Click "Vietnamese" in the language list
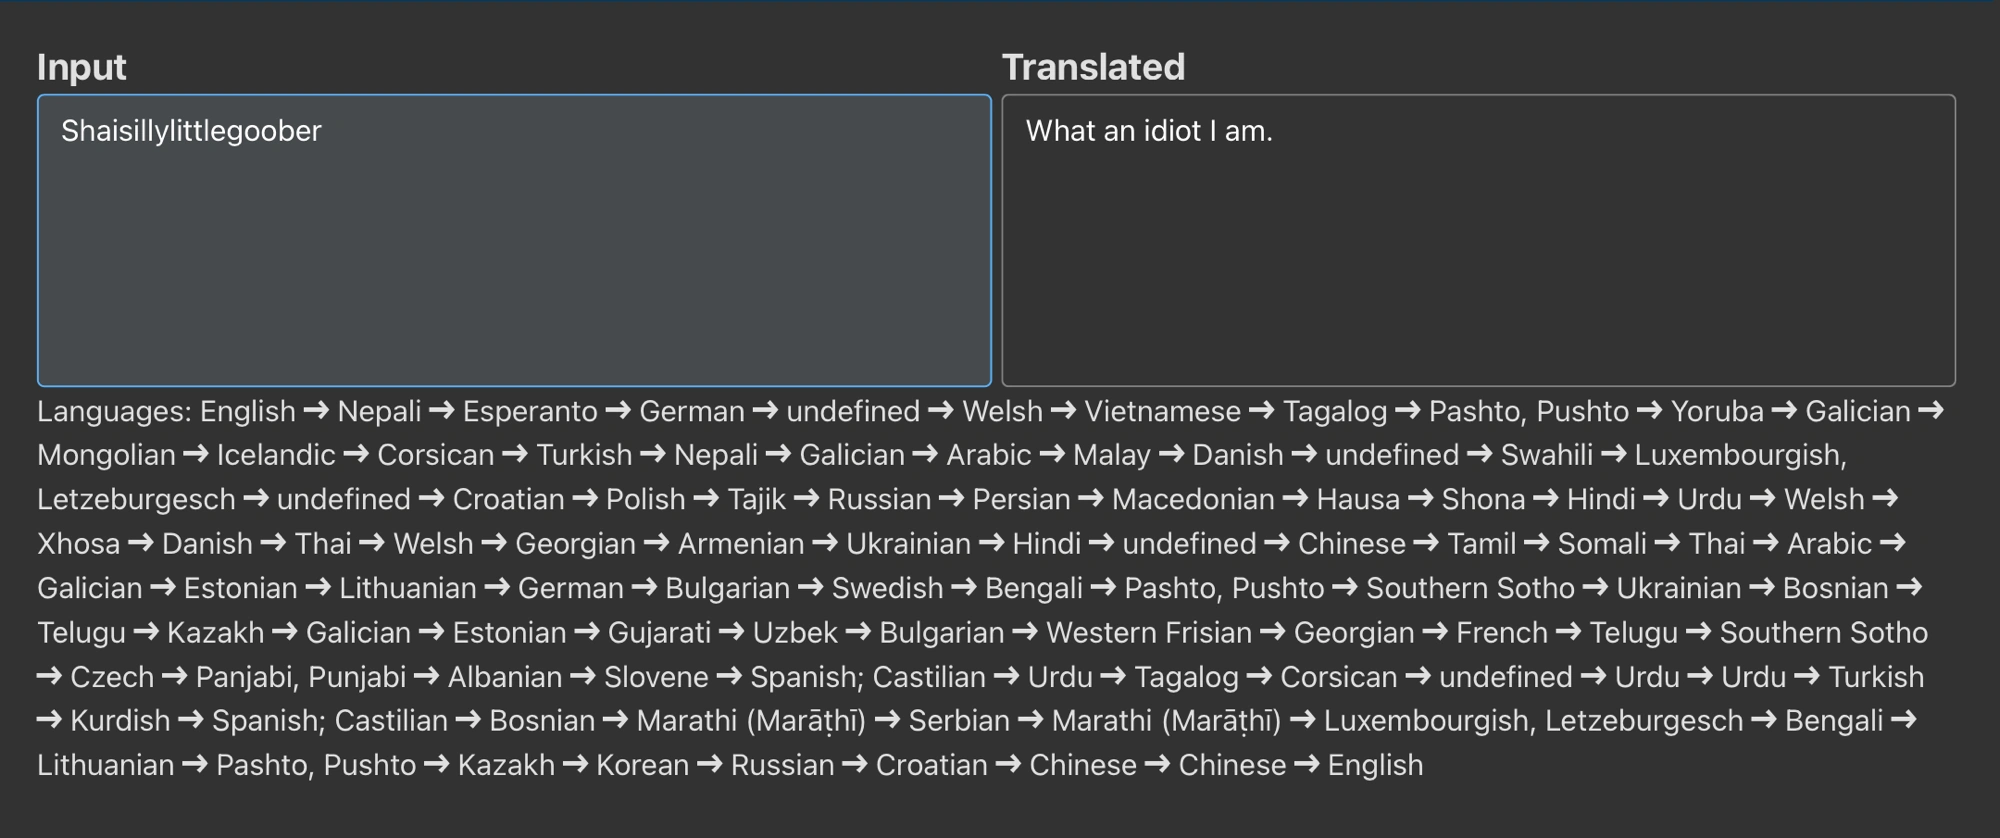 tap(1162, 411)
